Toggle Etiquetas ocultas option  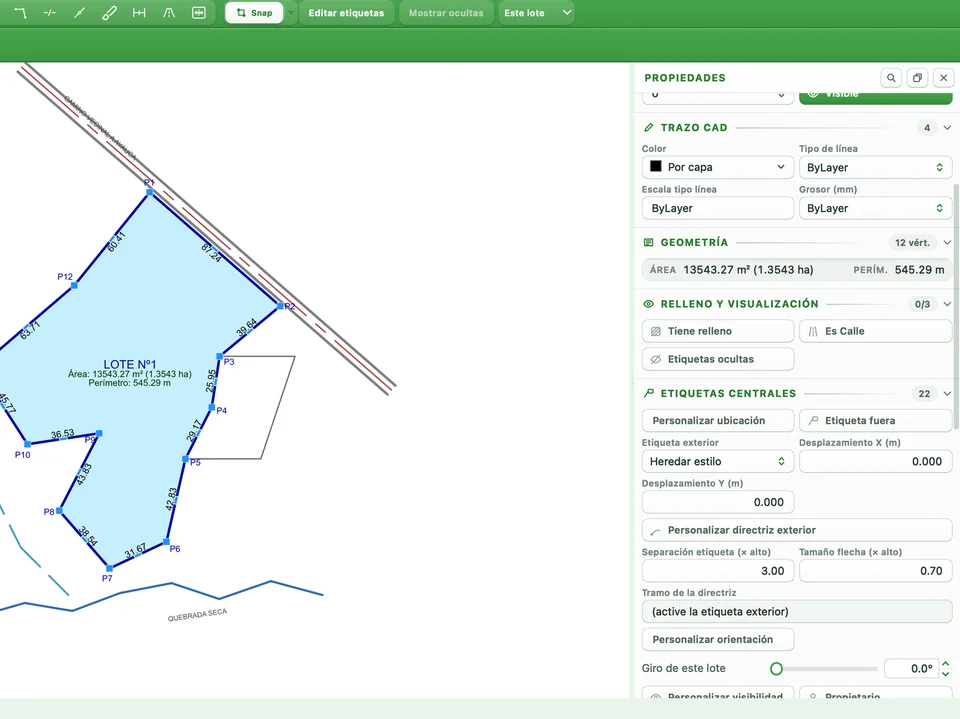[718, 360]
